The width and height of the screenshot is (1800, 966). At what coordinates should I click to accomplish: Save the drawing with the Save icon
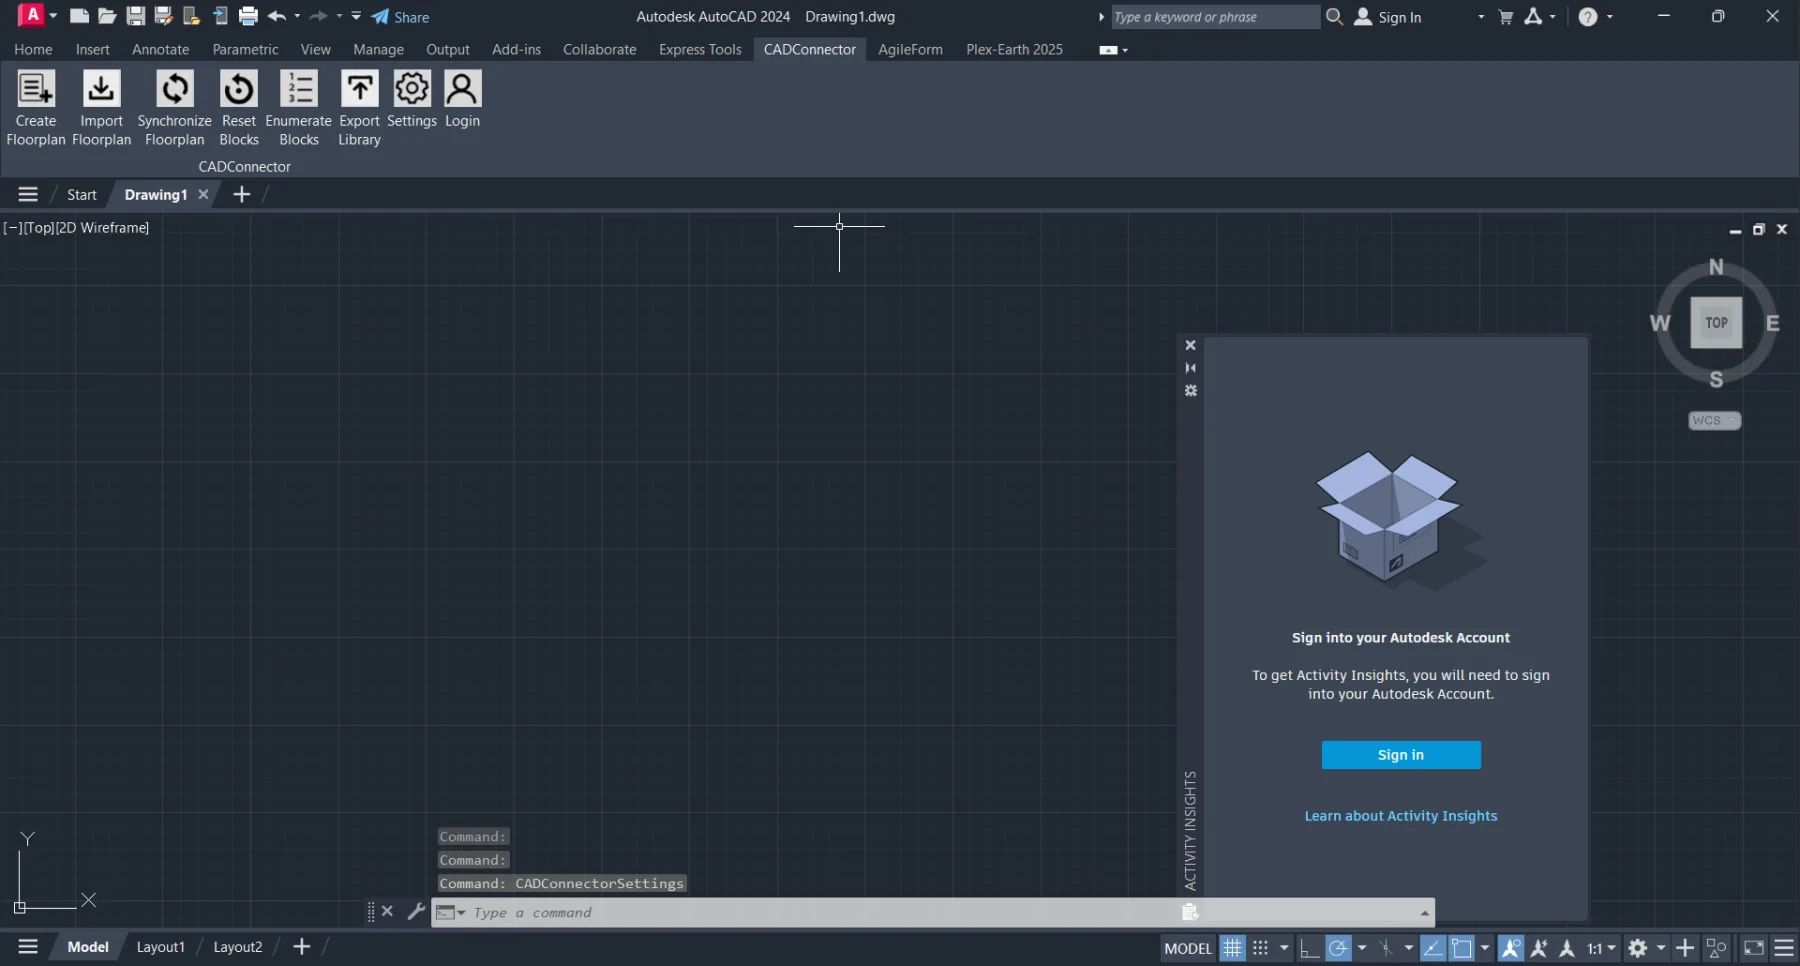point(135,17)
